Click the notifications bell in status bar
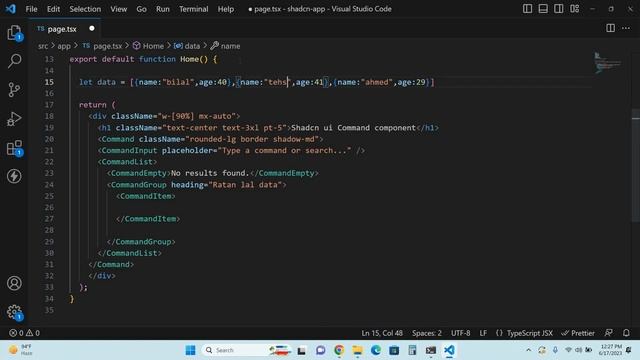The width and height of the screenshot is (640, 360). pyautogui.click(x=626, y=333)
